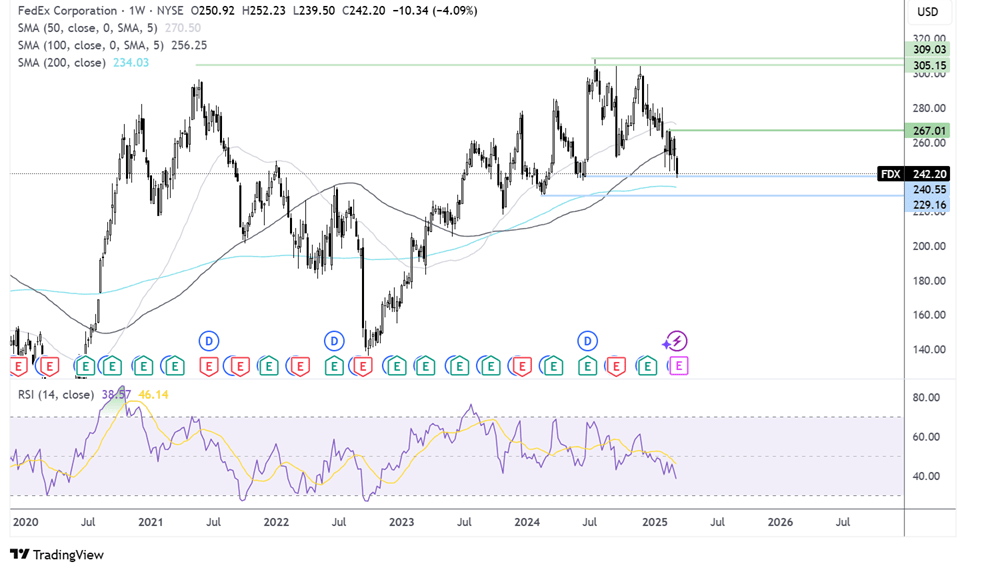
Task: Click the FedEx Corporation symbol title
Action: tap(67, 11)
